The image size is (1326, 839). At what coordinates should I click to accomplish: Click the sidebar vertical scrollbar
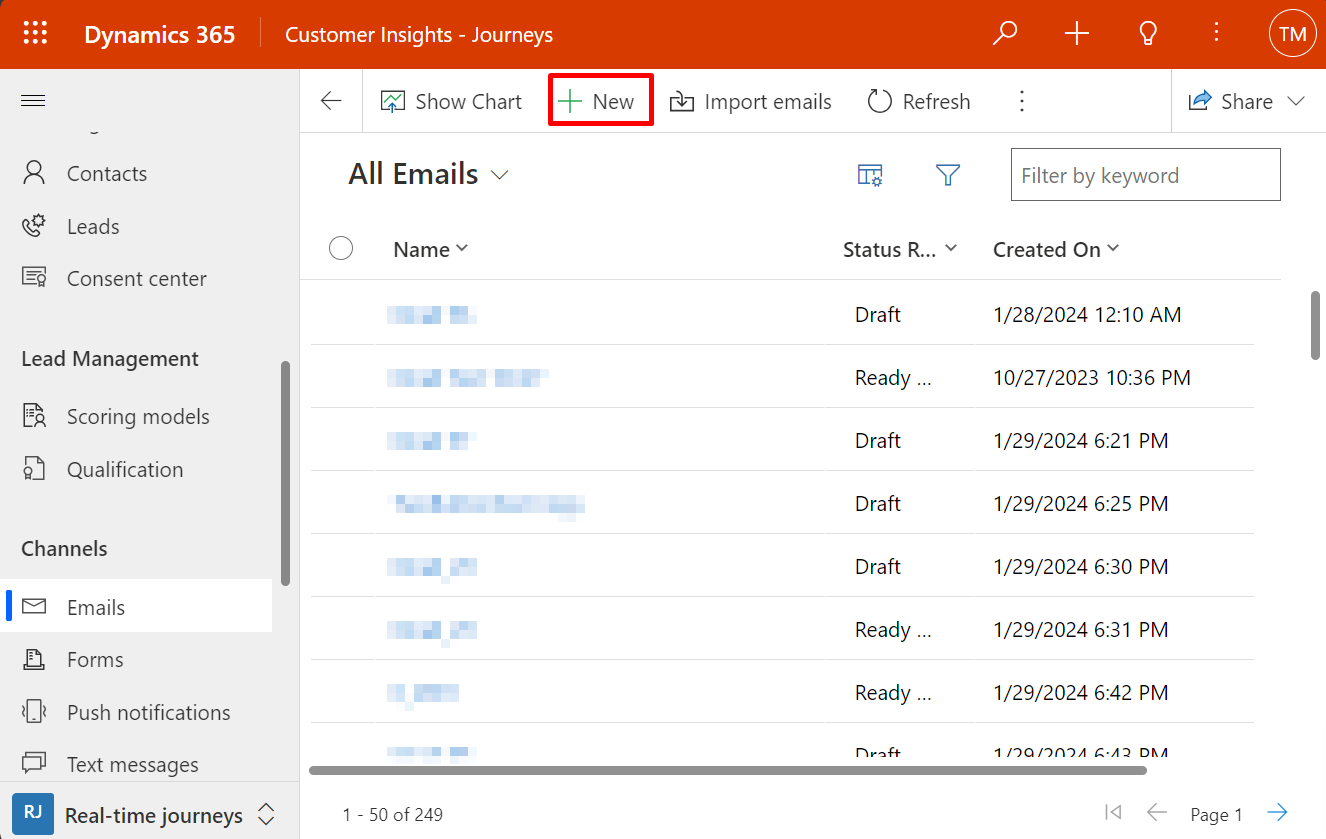(286, 473)
